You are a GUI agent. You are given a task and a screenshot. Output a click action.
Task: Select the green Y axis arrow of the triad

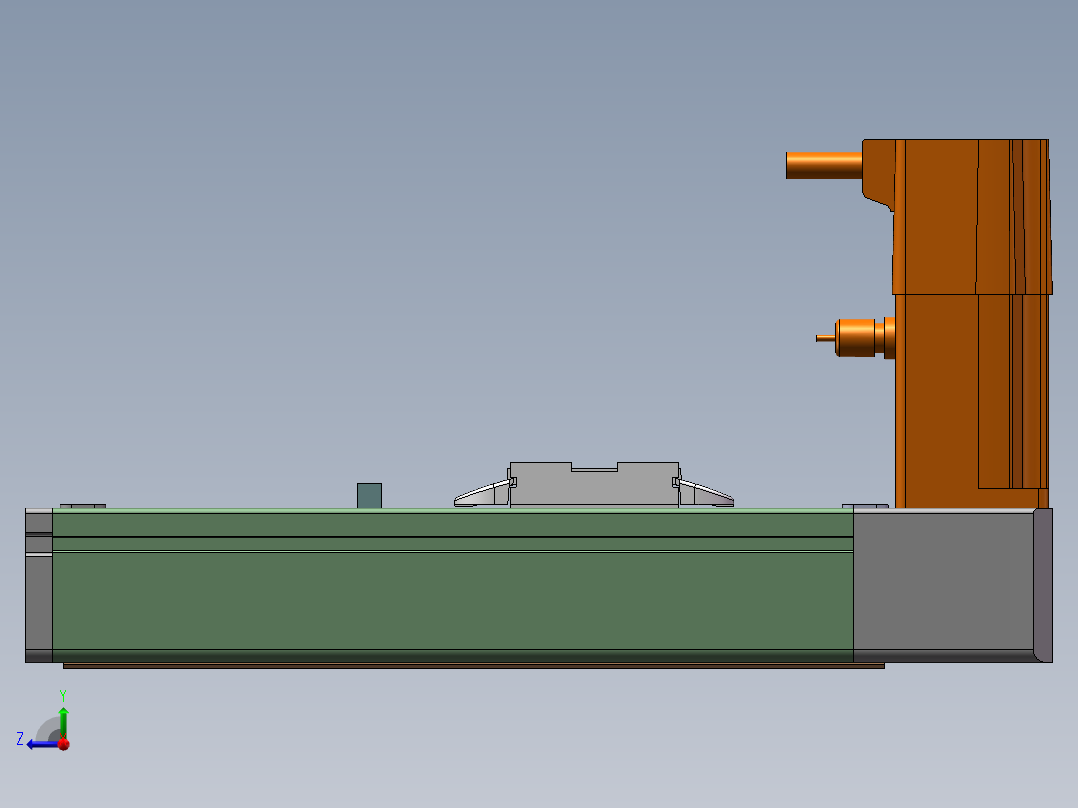click(63, 721)
